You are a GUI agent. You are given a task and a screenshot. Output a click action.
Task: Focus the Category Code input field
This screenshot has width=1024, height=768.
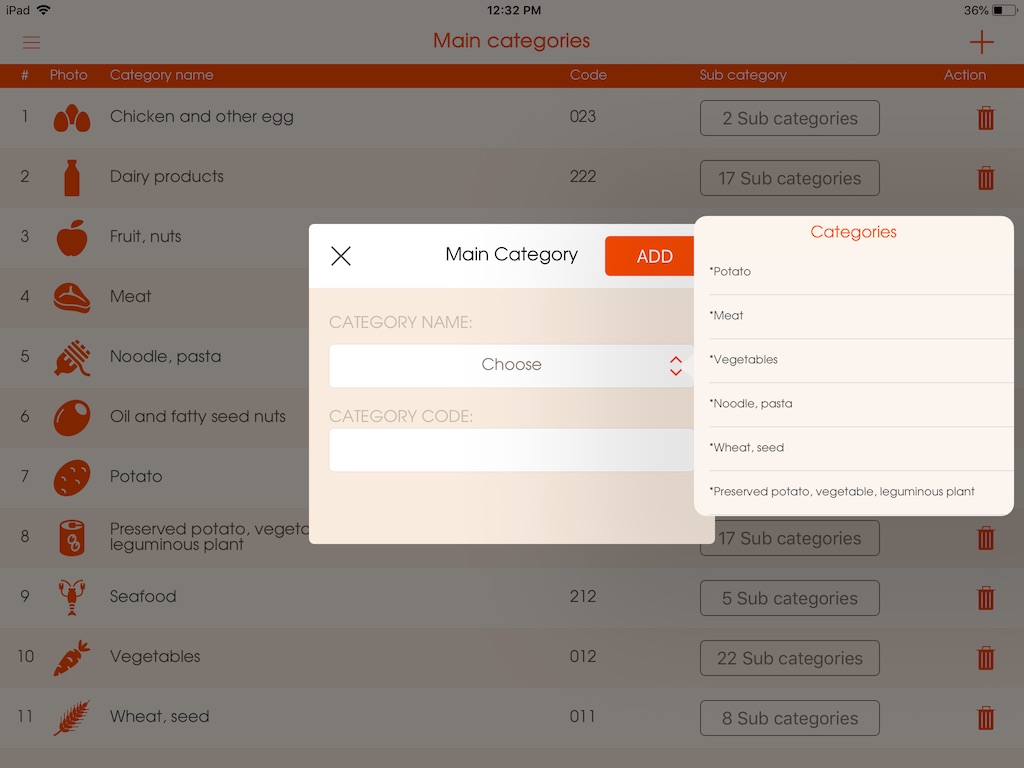pos(511,450)
